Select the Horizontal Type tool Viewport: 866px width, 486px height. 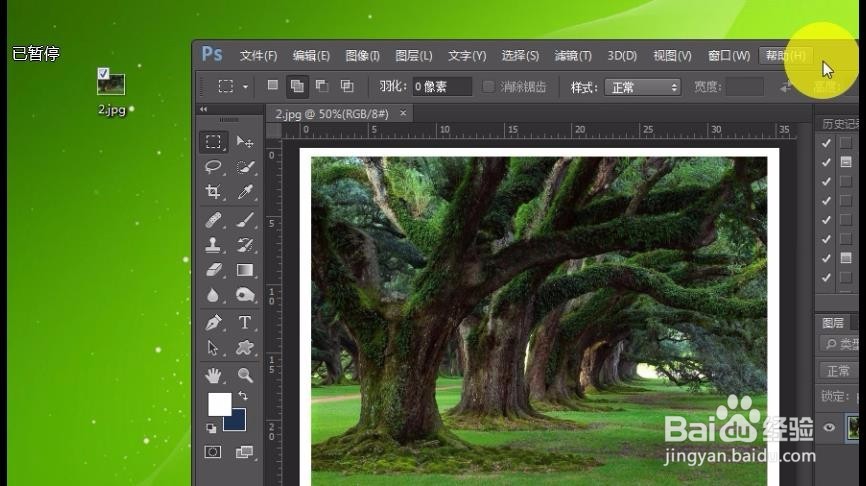(245, 322)
